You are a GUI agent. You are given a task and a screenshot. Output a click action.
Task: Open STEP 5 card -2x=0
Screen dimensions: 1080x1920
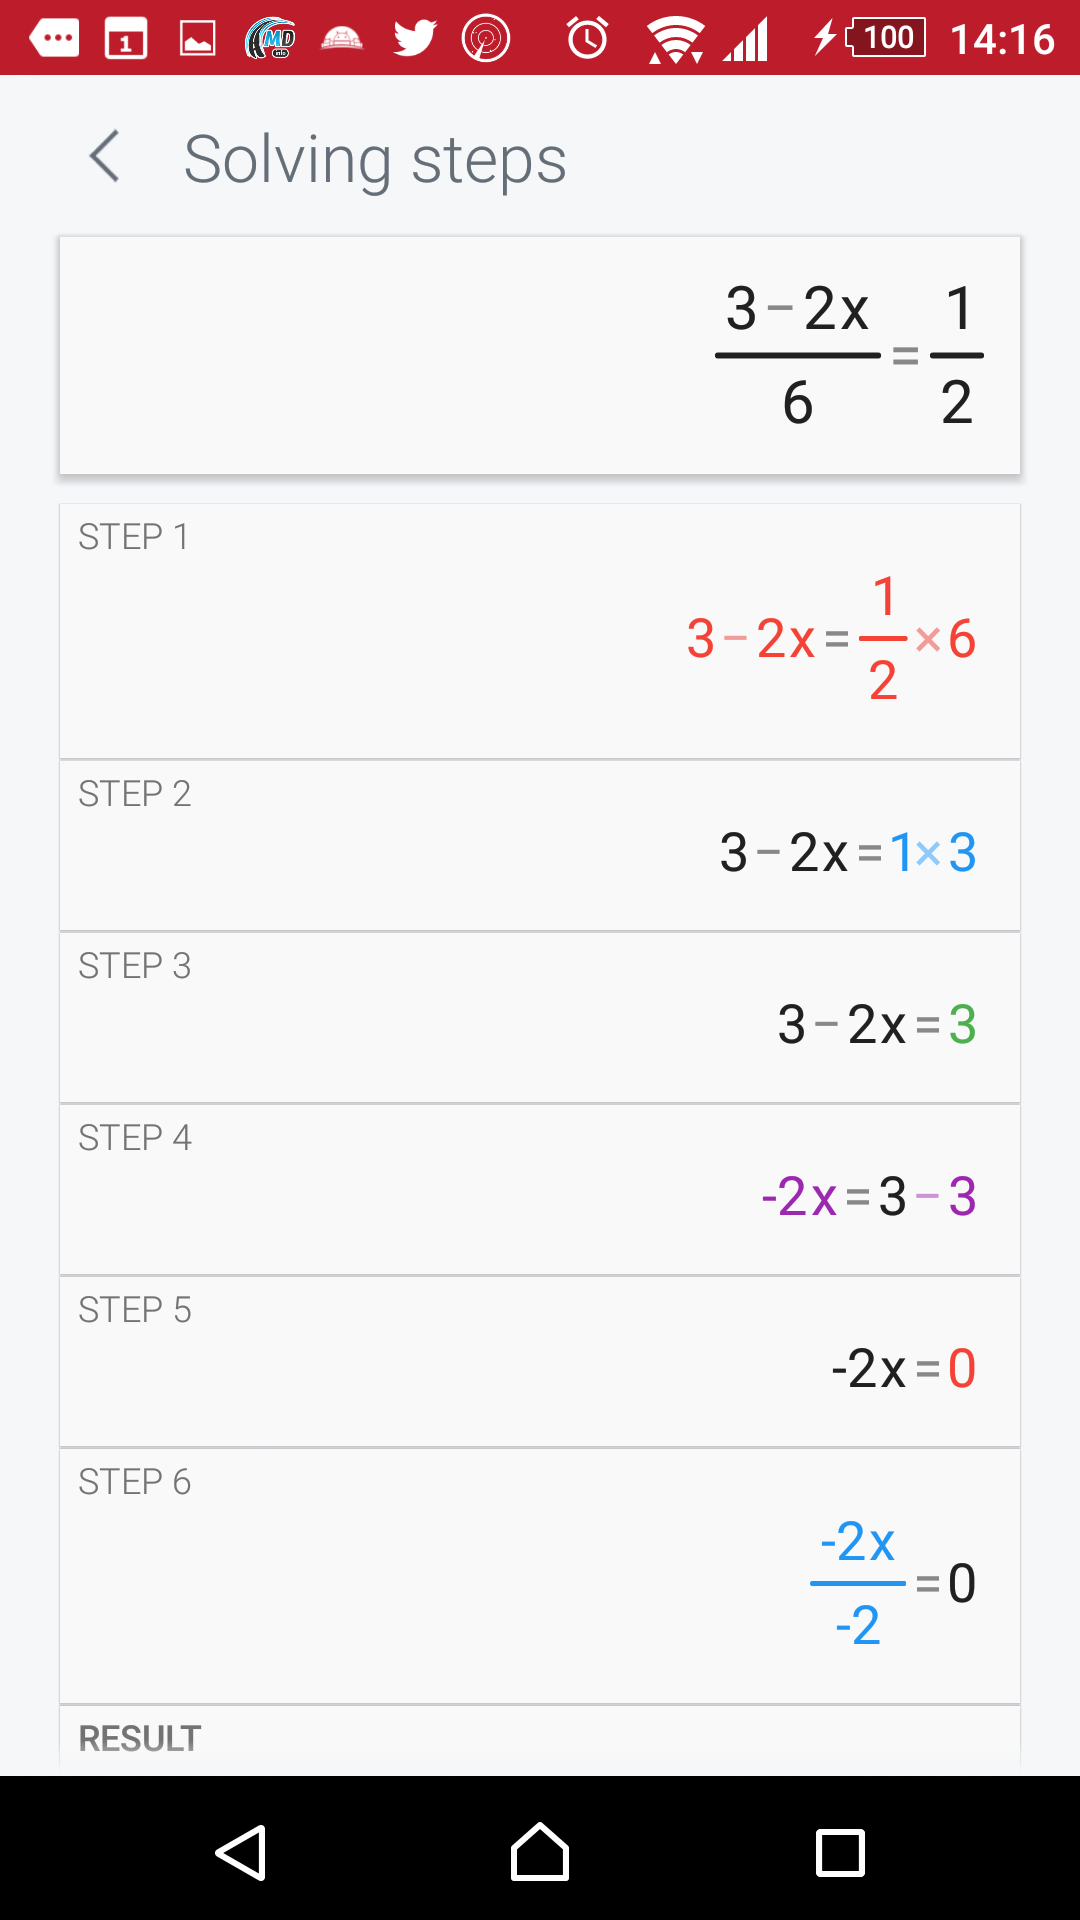coord(540,1362)
